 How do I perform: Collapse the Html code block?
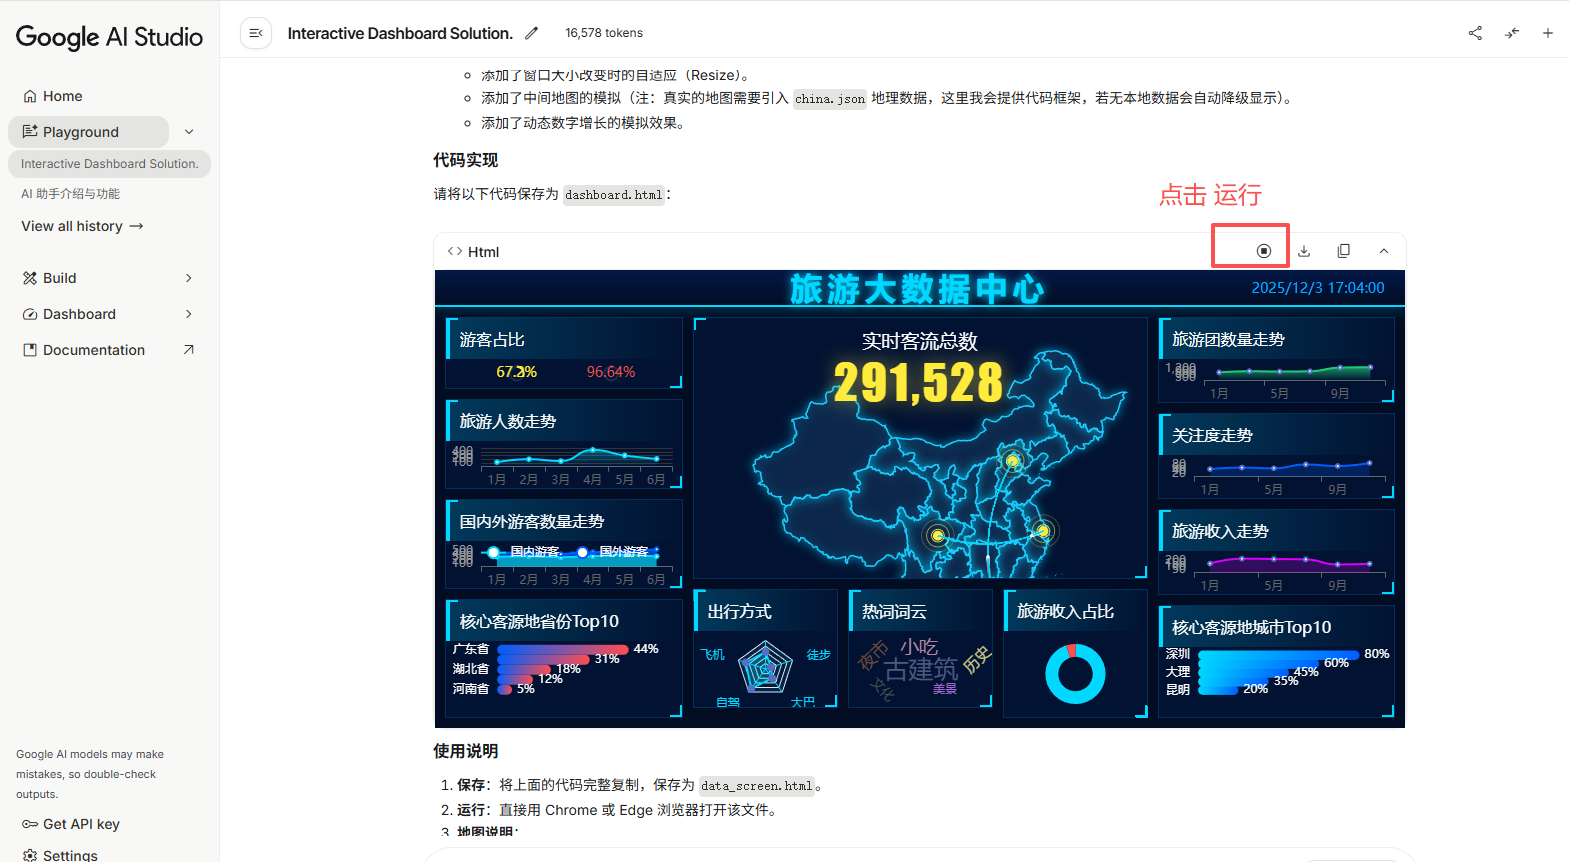click(x=1384, y=251)
